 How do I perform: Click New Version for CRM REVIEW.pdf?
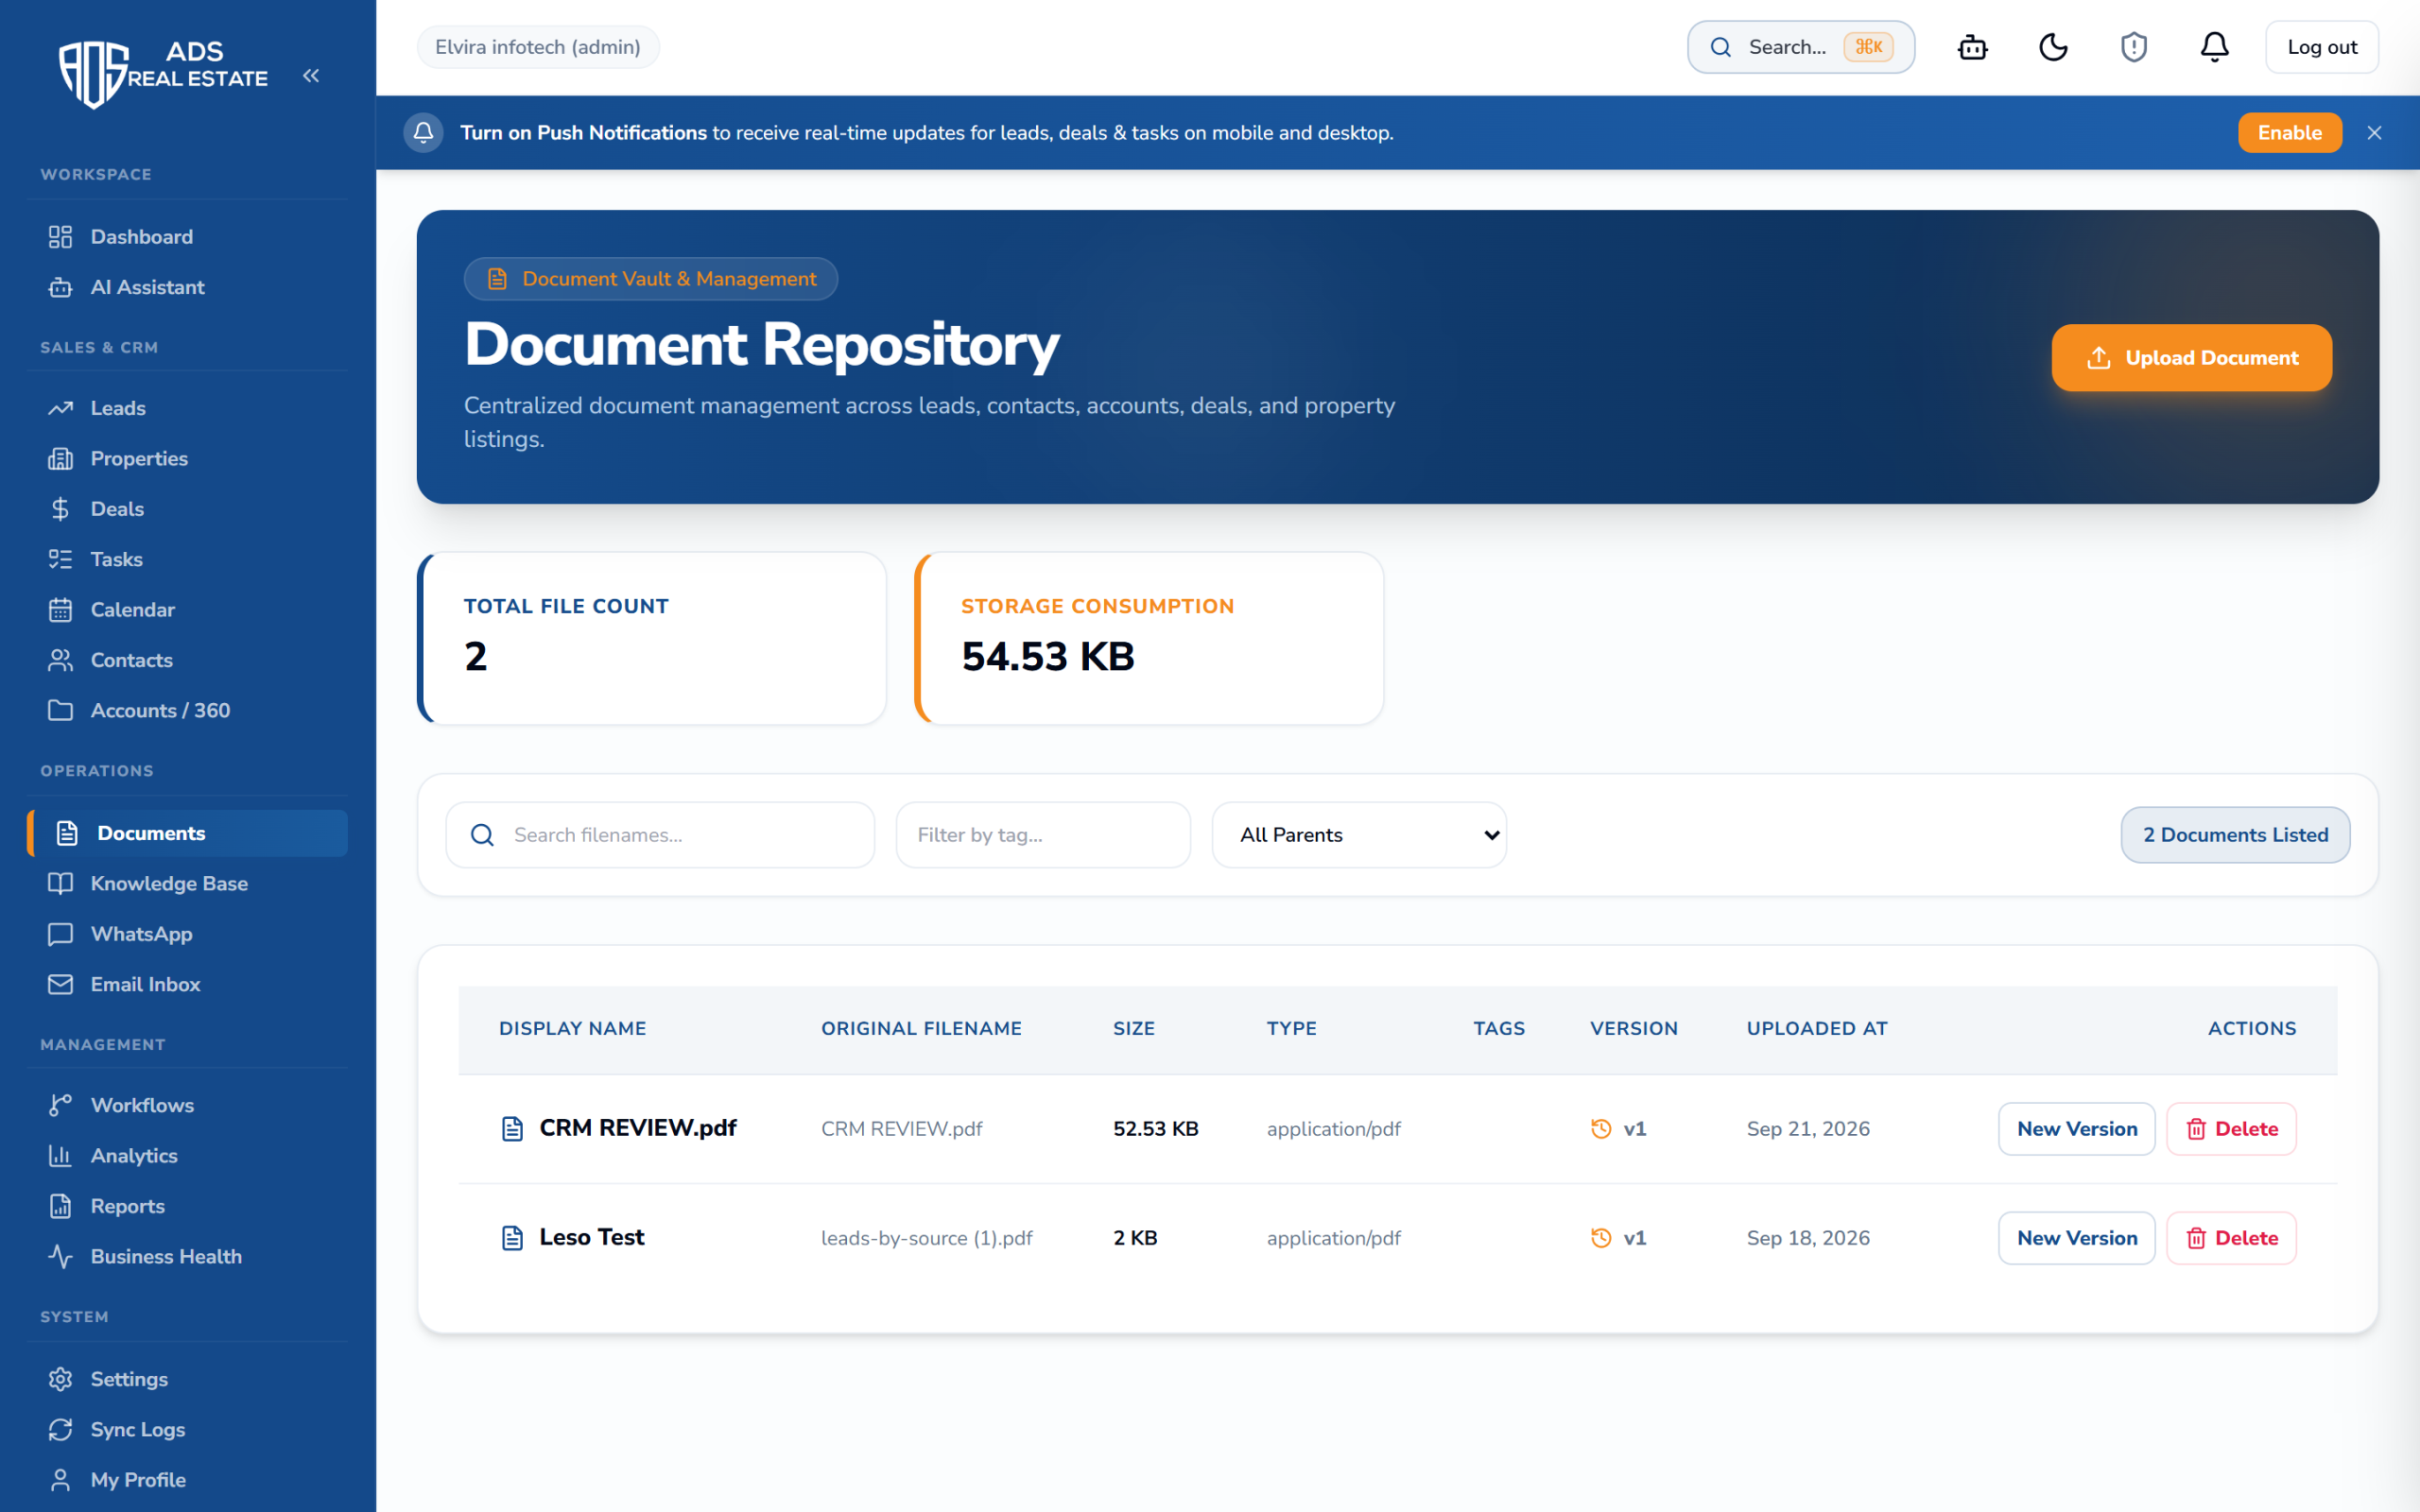point(2076,1129)
